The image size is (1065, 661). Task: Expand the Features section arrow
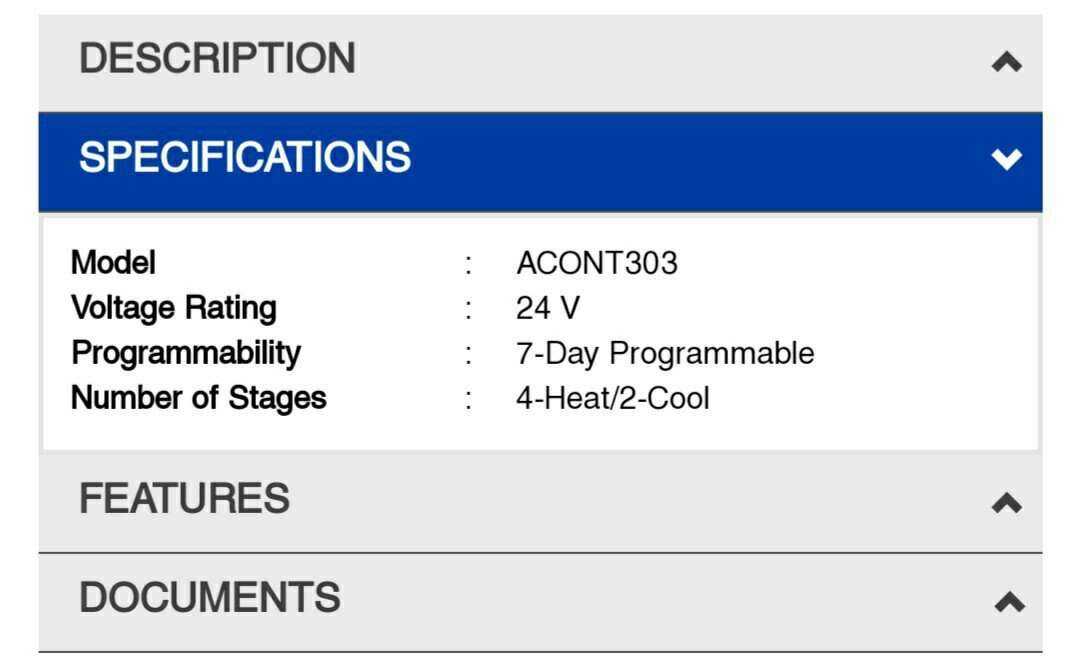click(1006, 503)
